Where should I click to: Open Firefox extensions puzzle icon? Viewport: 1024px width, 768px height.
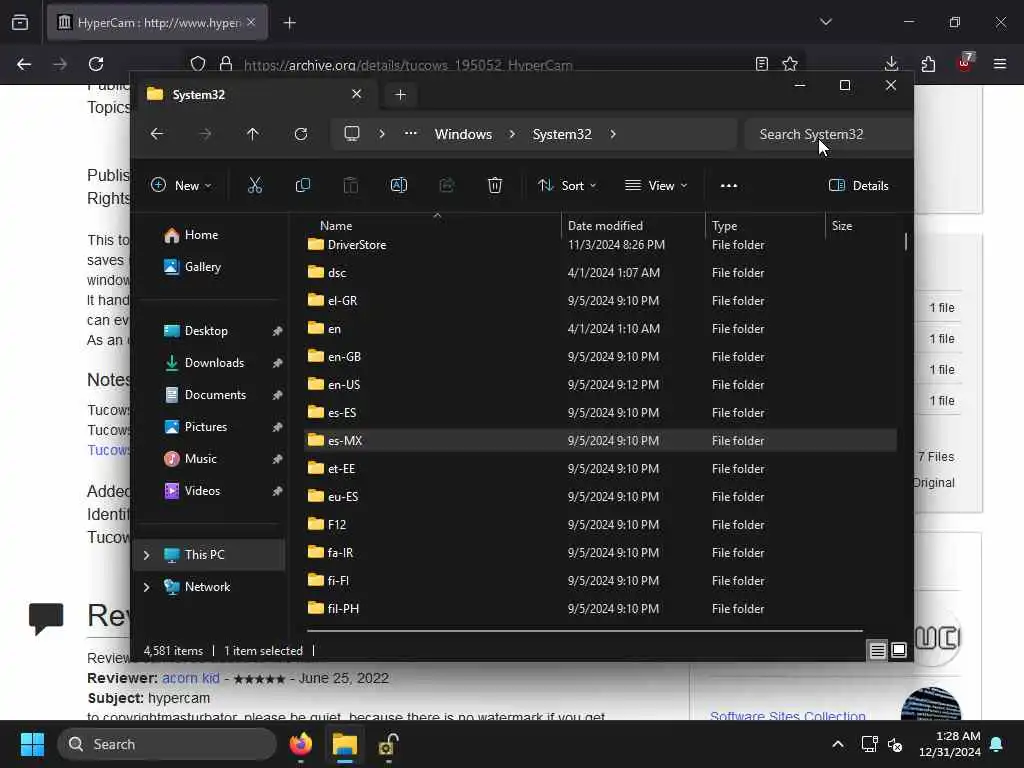tap(928, 64)
